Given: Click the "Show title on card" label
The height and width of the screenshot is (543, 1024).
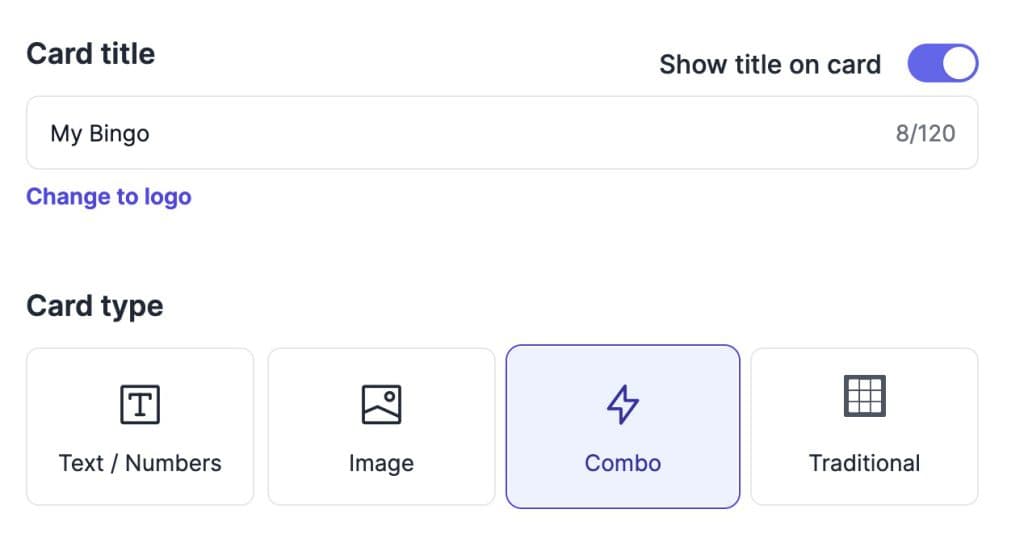Looking at the screenshot, I should (x=770, y=65).
